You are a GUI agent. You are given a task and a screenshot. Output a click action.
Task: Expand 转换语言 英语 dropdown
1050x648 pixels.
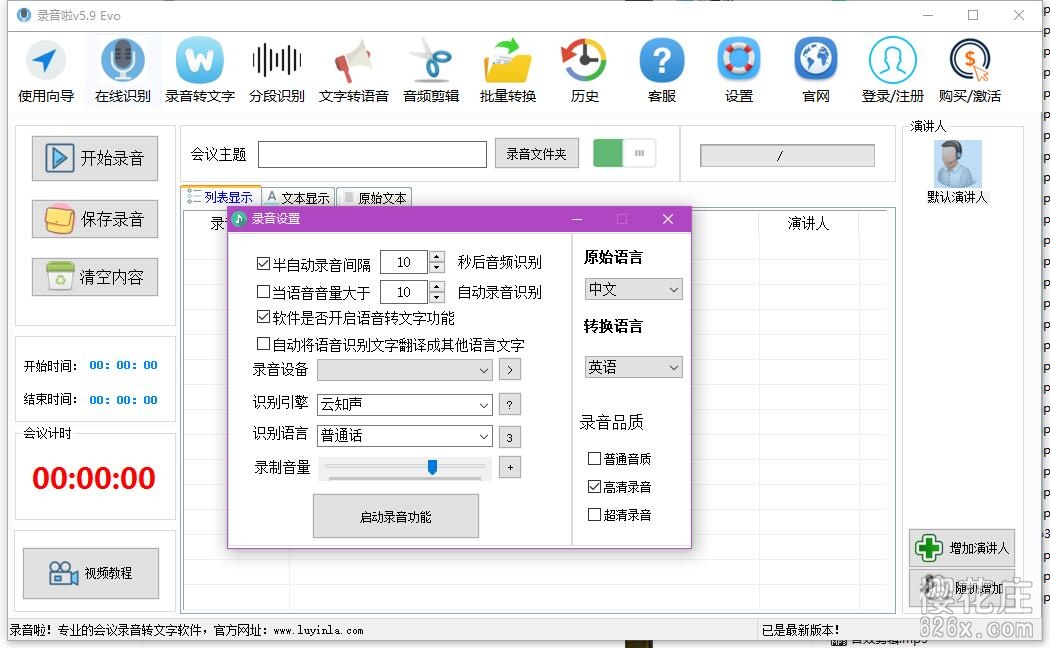pos(633,367)
